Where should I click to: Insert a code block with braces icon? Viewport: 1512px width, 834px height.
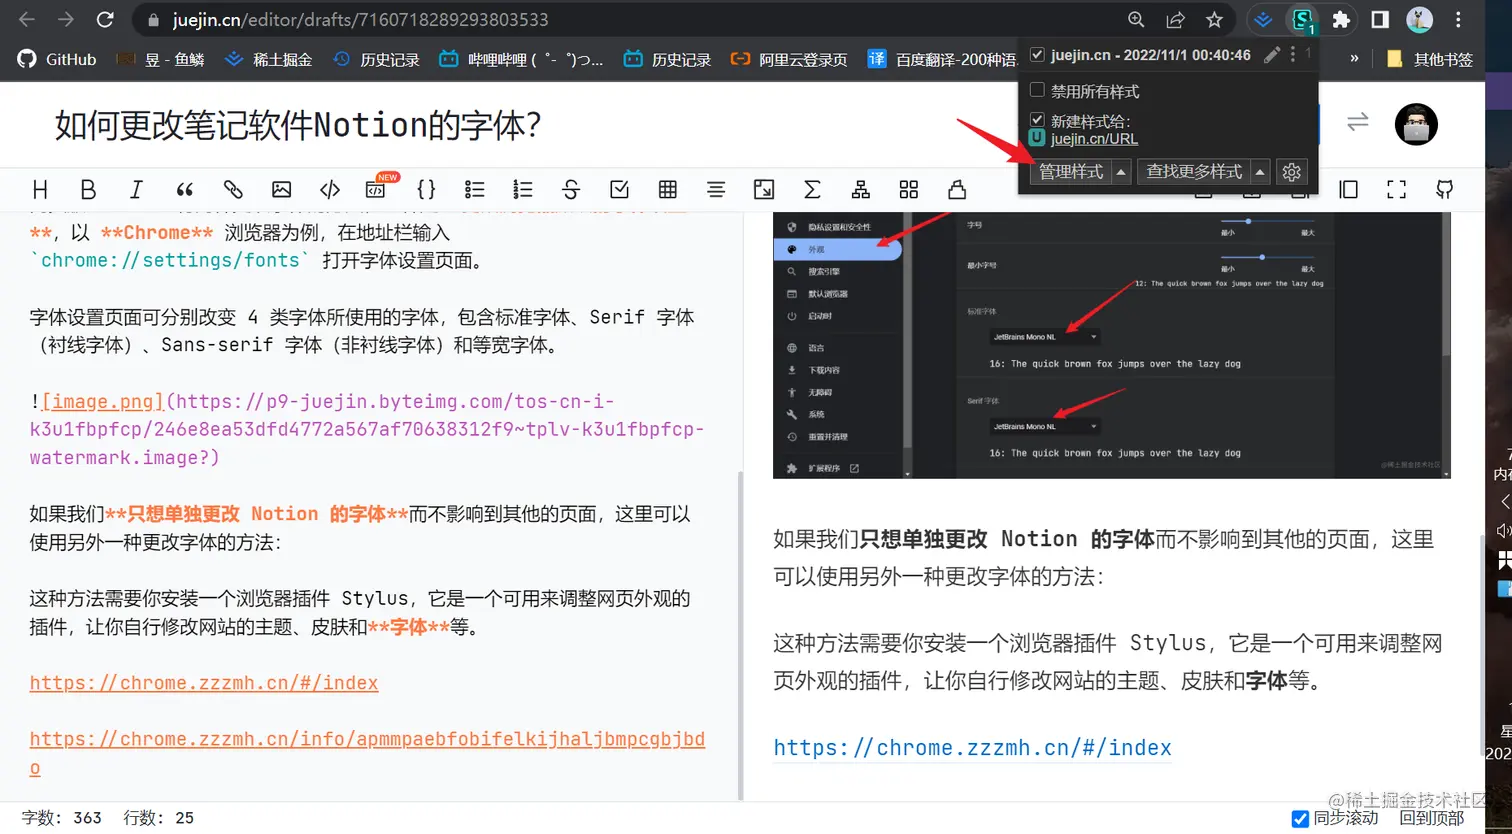coord(426,189)
